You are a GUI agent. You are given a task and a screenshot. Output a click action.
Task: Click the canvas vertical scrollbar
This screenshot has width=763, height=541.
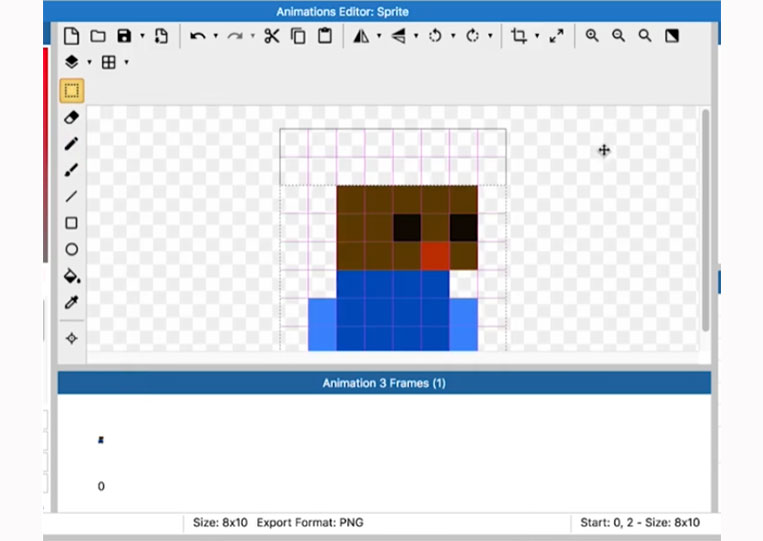[705, 220]
